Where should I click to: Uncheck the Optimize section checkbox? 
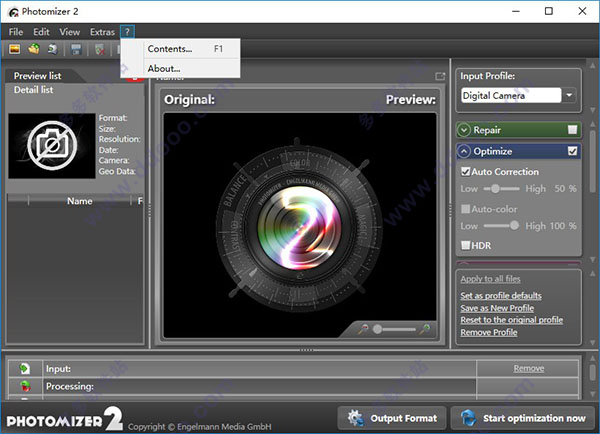tap(572, 151)
